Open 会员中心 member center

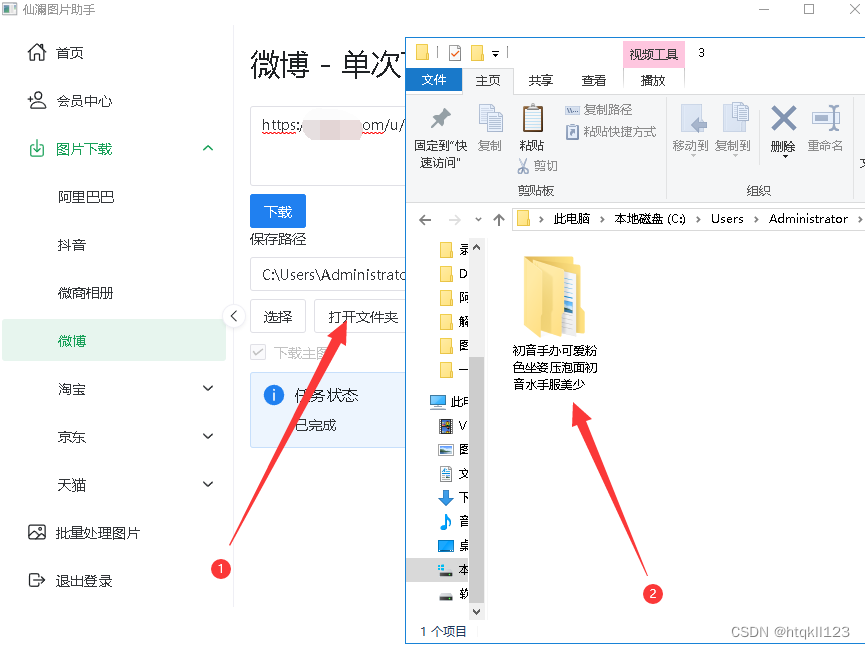70,101
